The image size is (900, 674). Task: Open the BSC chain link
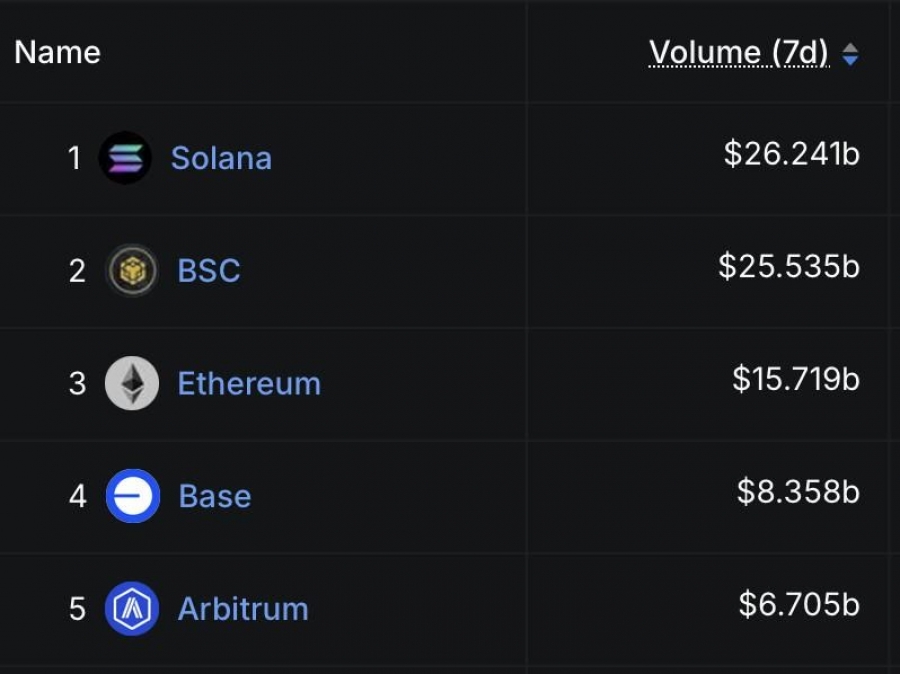coord(209,270)
